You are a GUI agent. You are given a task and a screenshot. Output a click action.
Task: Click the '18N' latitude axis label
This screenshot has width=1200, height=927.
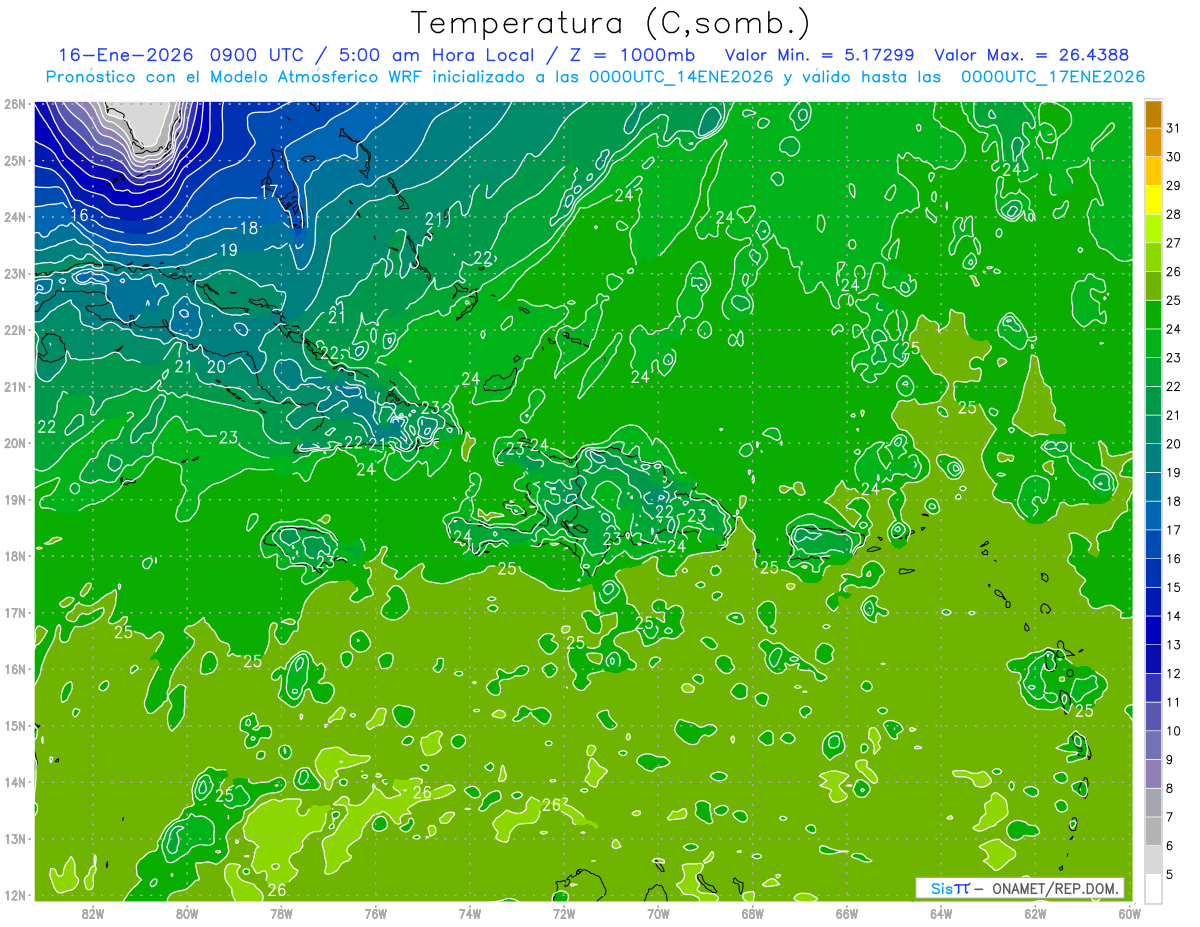click(x=15, y=556)
